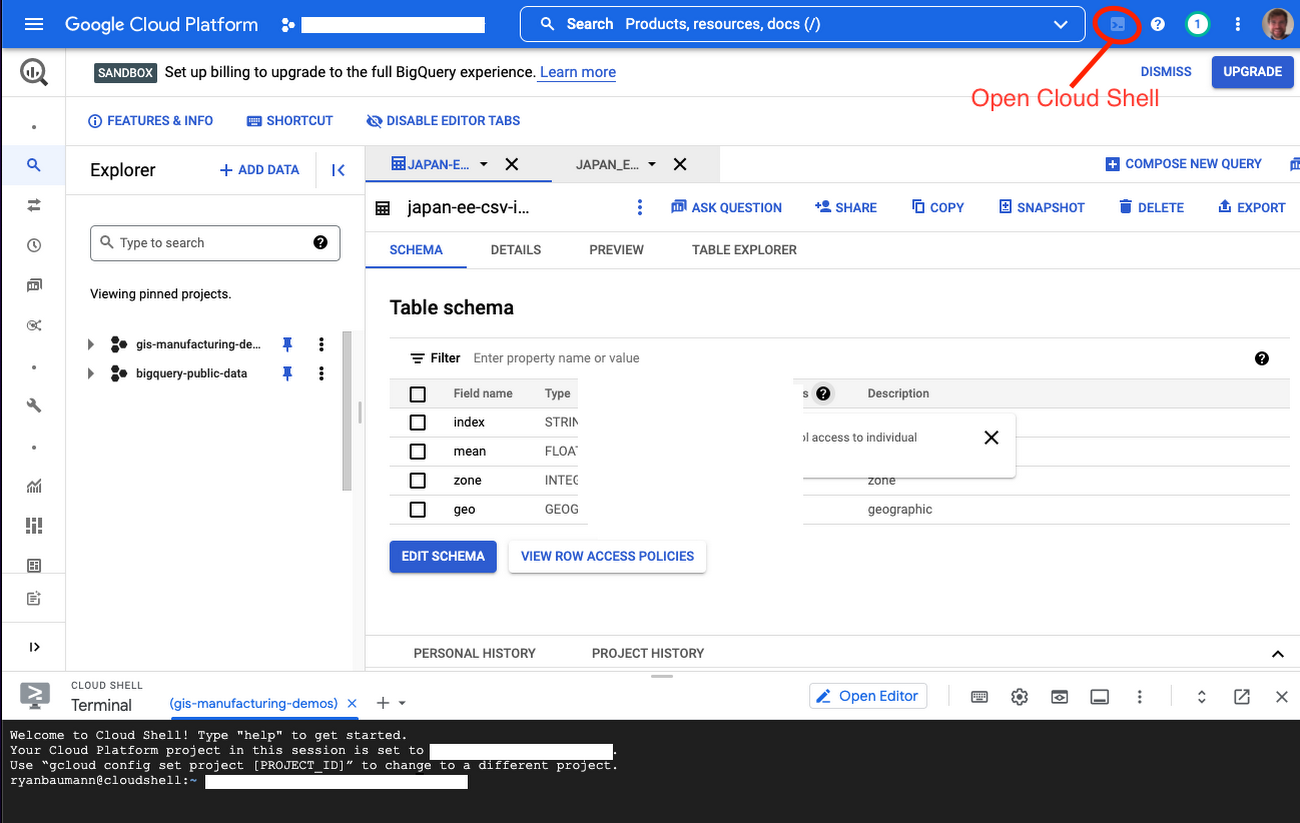Toggle the Cloud Shell on-screen keyboard icon
Screen dimensions: 1300x823
click(x=979, y=697)
